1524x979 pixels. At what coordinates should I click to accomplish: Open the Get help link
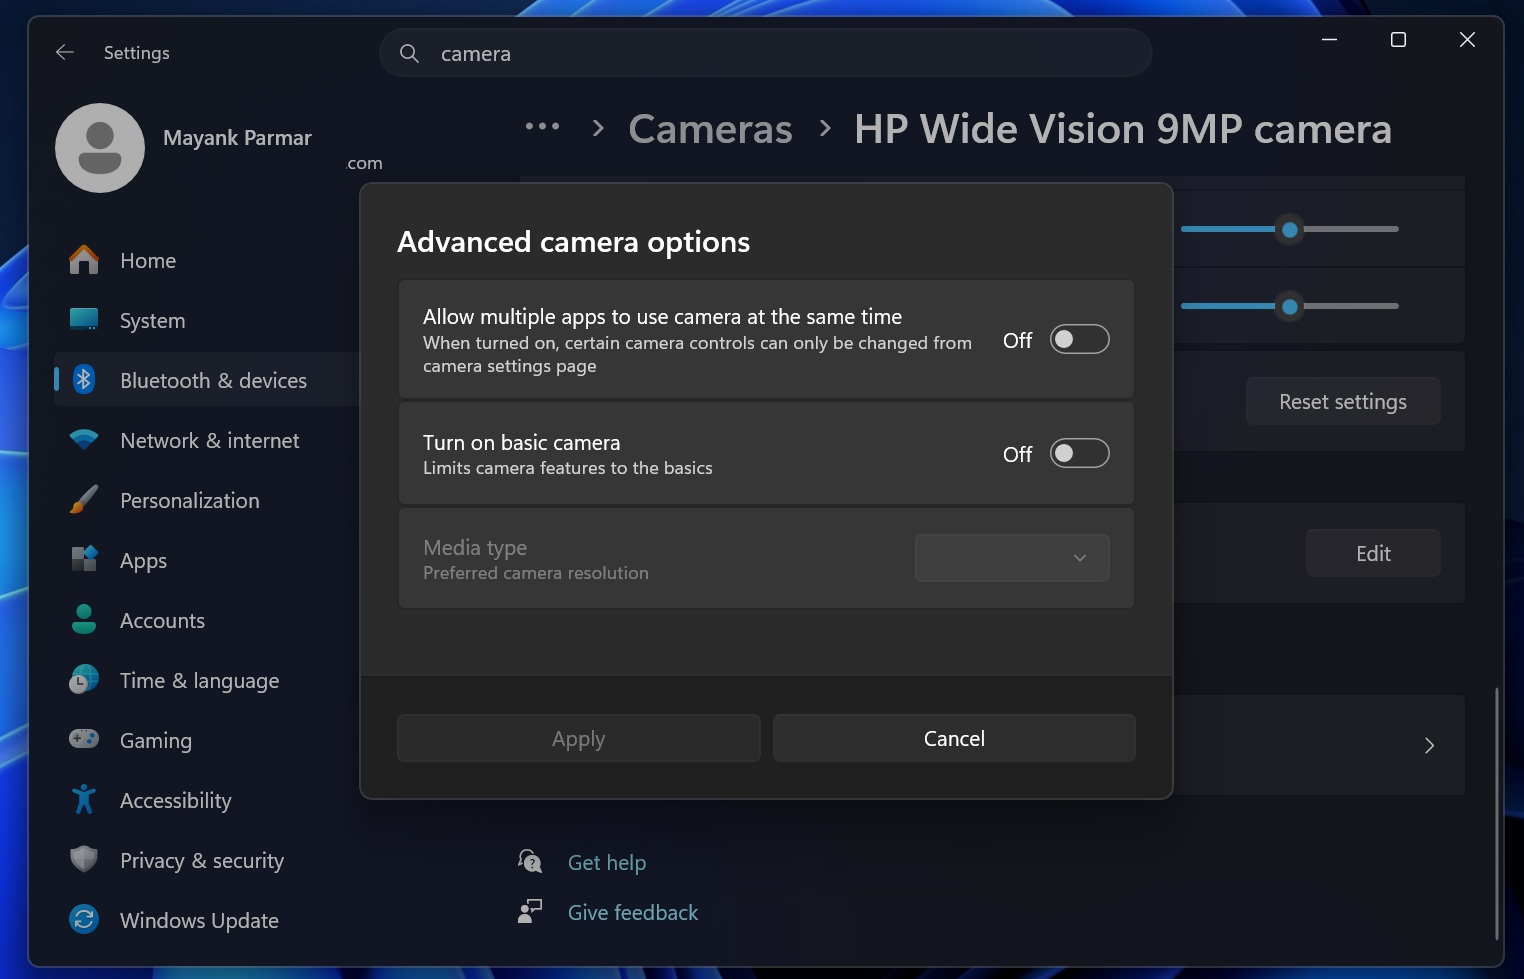point(607,862)
